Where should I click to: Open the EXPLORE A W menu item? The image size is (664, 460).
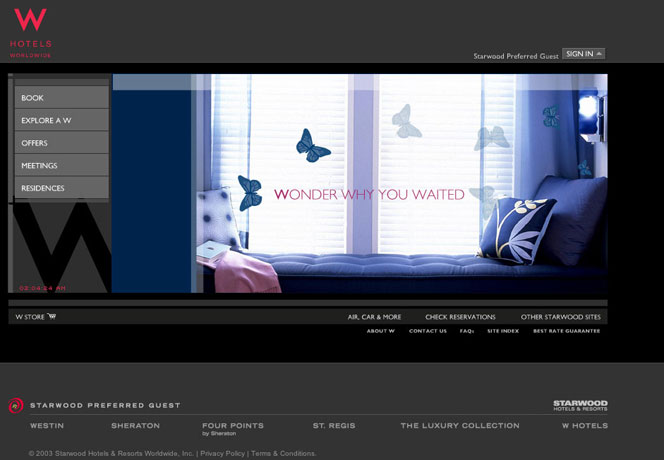[62, 120]
